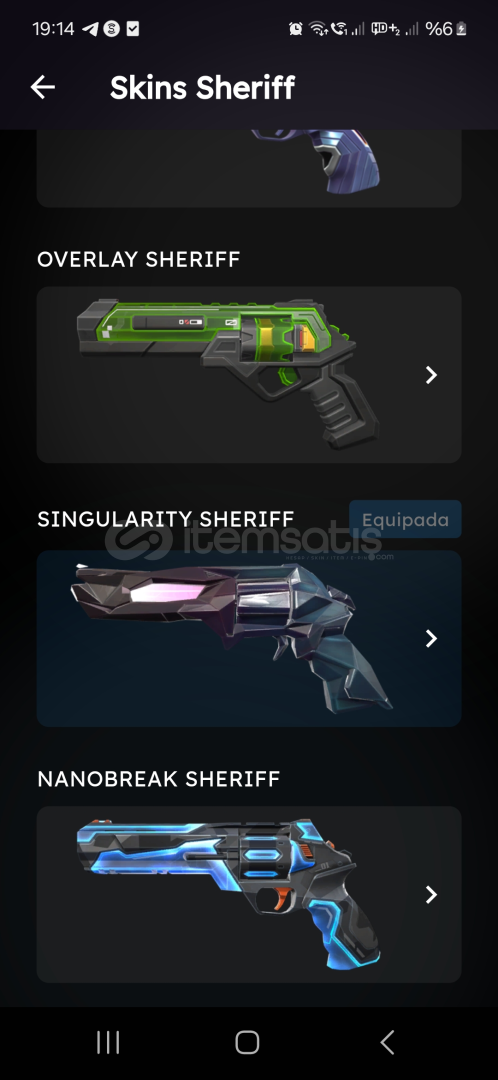Select the Nanobreak Sheriff gun image
Viewport: 498px width, 1080px height.
tap(229, 893)
